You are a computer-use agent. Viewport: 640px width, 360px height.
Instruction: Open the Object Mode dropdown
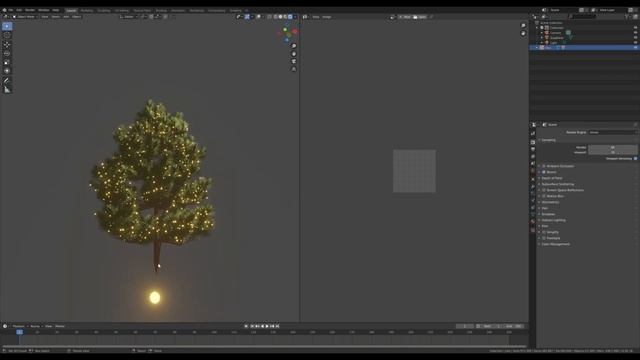click(24, 17)
